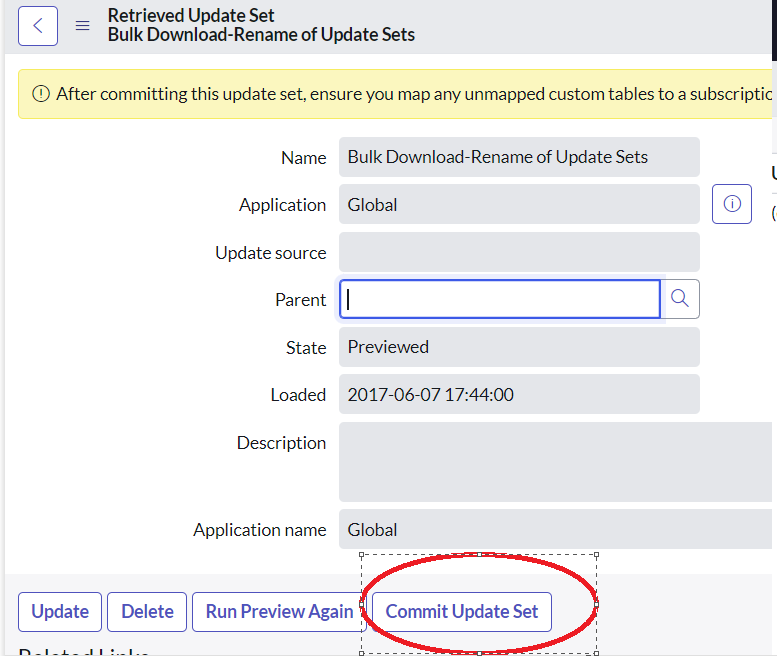Click the Description field label

tap(281, 443)
